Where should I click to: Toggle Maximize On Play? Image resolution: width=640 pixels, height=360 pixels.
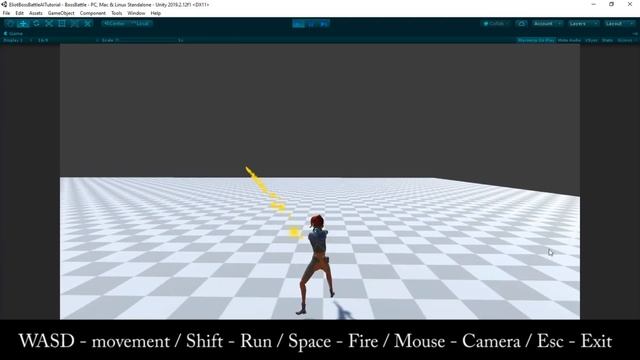point(536,40)
